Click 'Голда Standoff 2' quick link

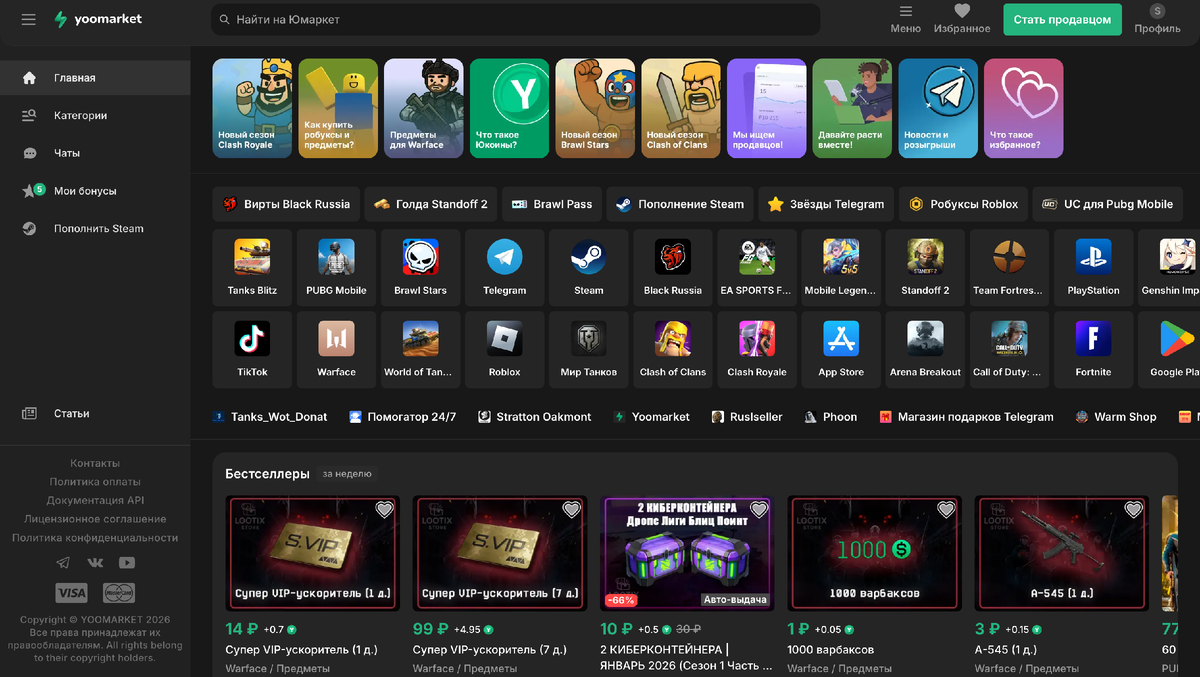[431, 204]
